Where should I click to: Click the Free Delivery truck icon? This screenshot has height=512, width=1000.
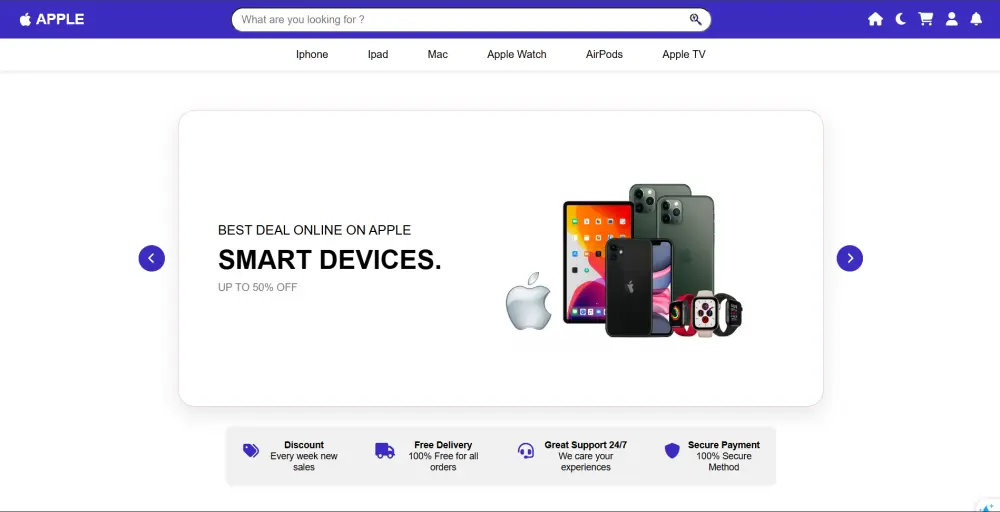(x=385, y=451)
